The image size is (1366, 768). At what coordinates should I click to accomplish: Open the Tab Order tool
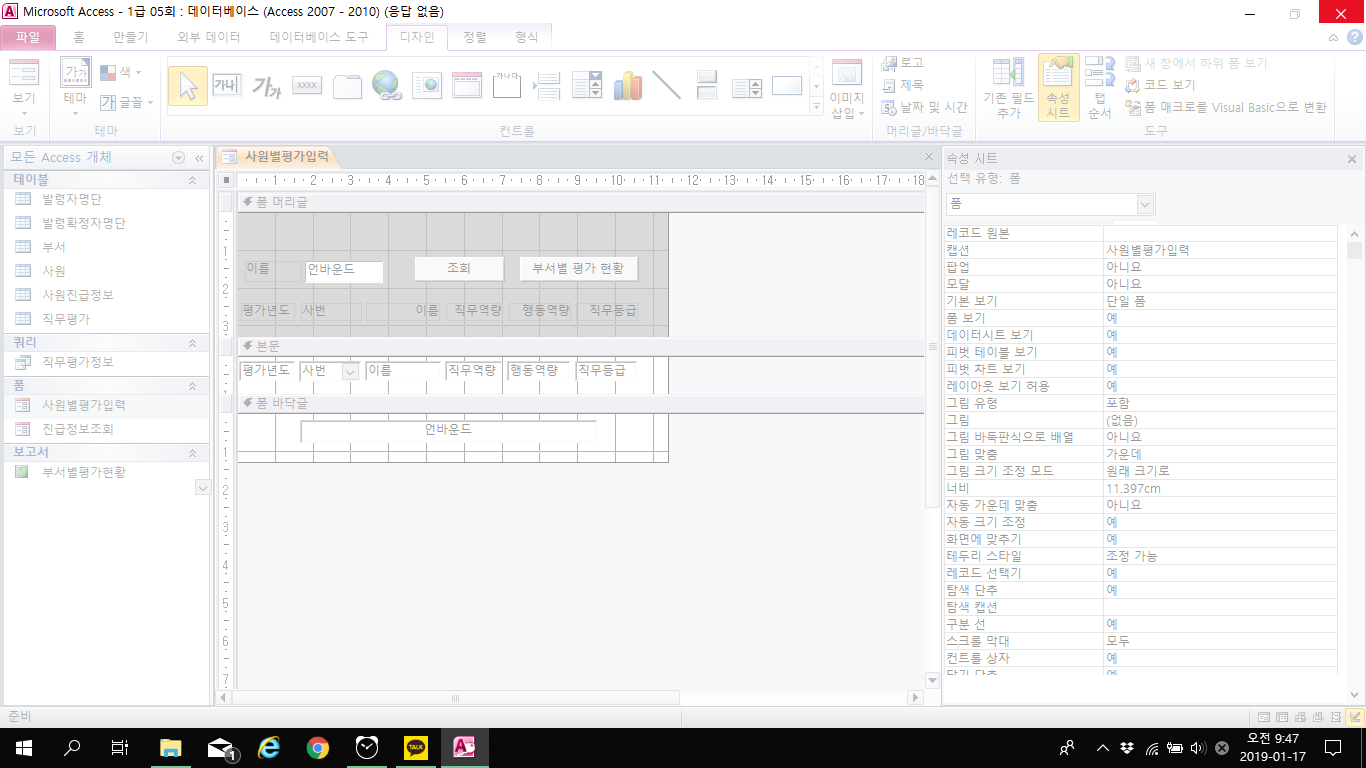1099,88
